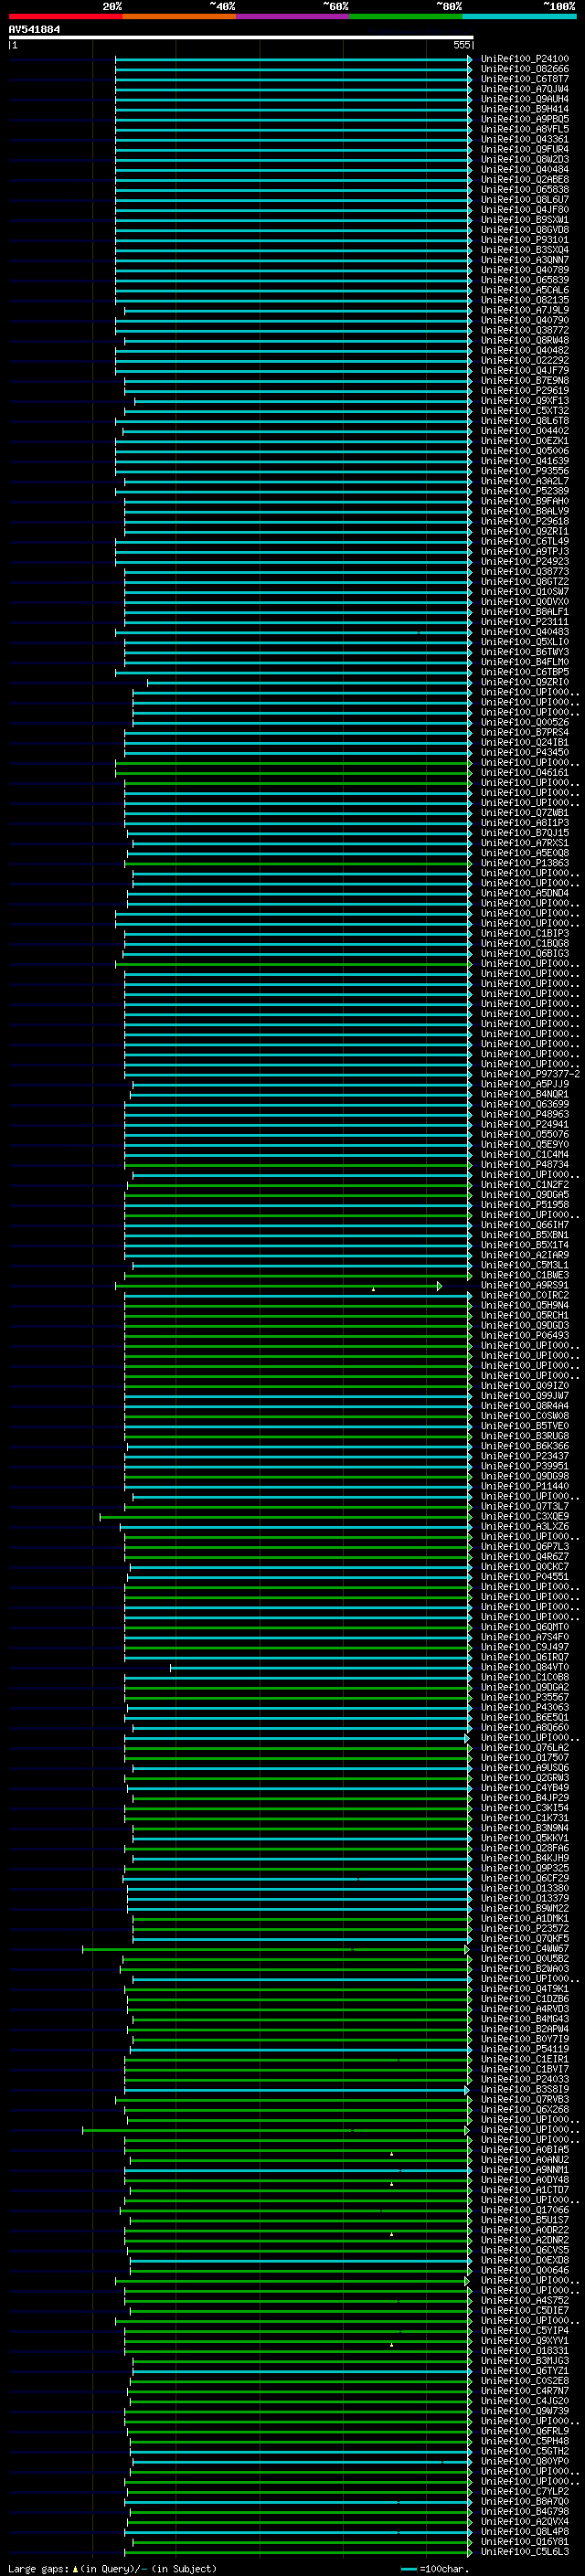Image resolution: width=585 pixels, height=2576 pixels.
Task: Select the UniRef100_P51958 label
Action: tap(525, 1205)
